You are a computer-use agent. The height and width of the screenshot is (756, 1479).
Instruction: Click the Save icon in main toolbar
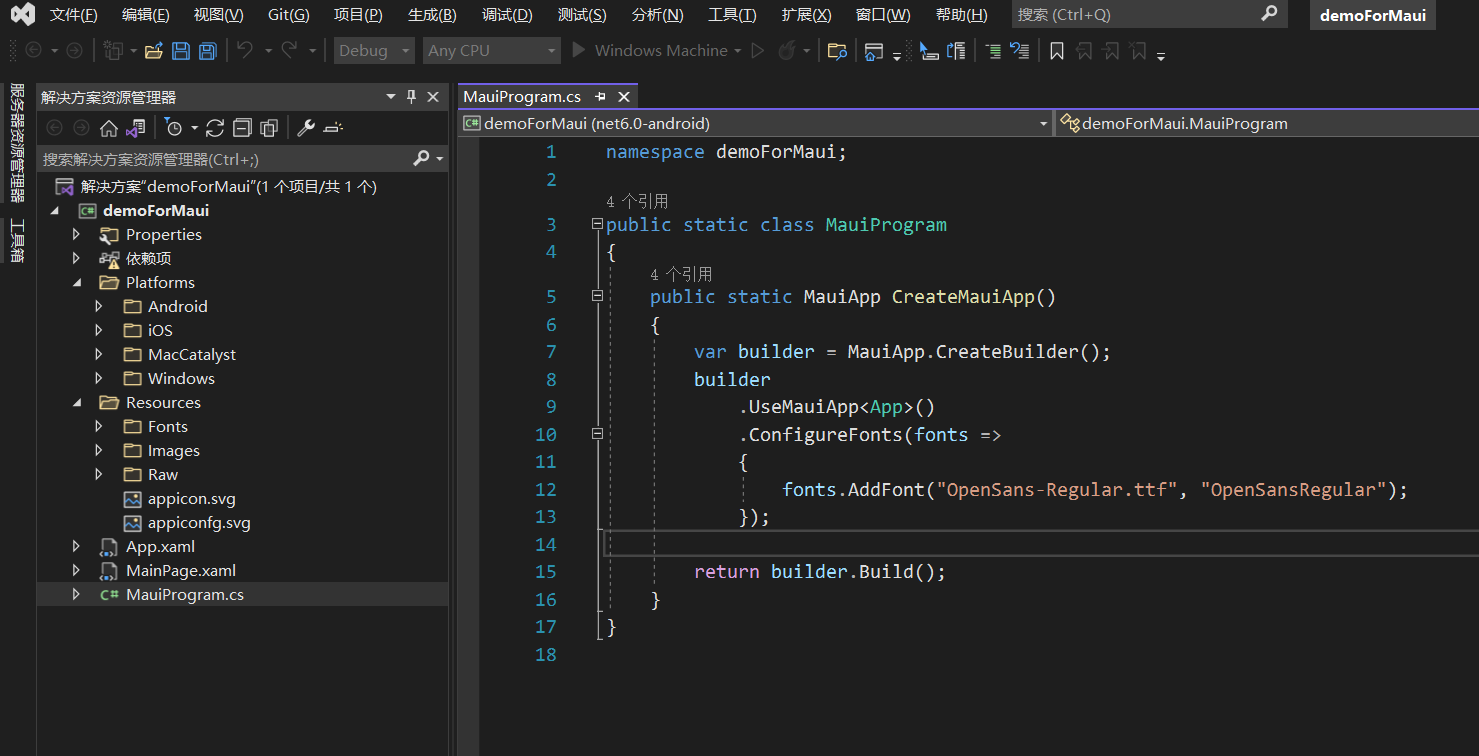pos(181,51)
